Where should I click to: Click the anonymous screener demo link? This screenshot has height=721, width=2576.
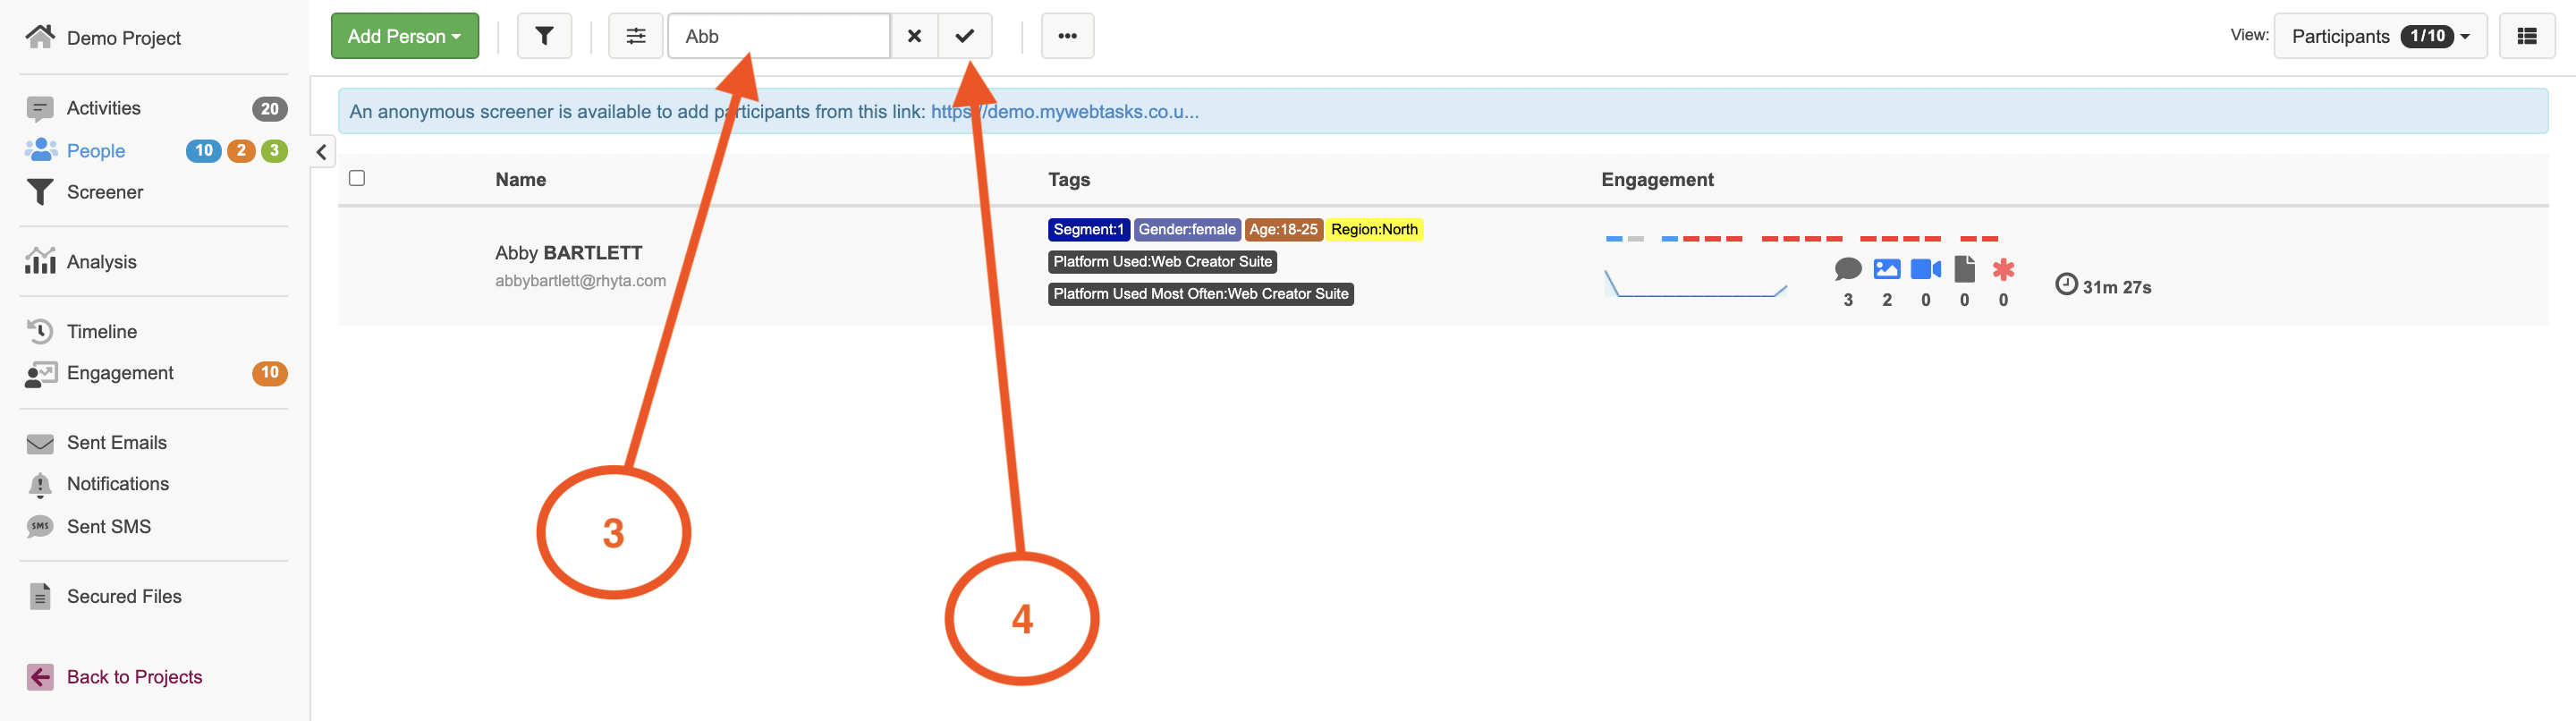[1064, 112]
